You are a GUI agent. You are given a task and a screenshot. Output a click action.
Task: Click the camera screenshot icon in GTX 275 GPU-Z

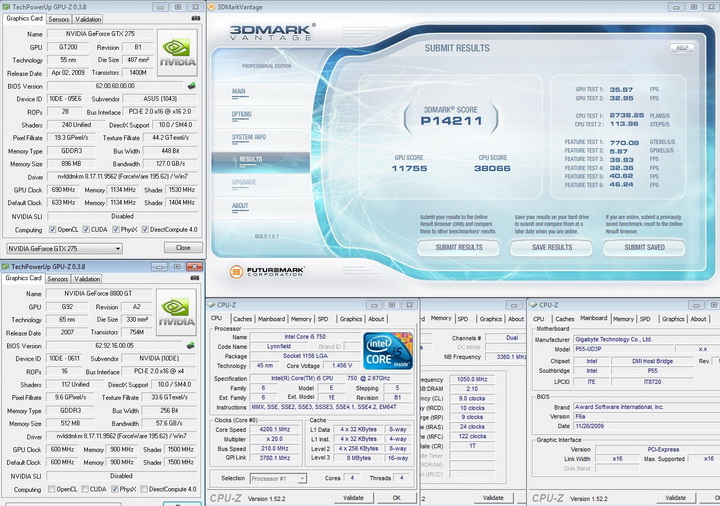(196, 18)
